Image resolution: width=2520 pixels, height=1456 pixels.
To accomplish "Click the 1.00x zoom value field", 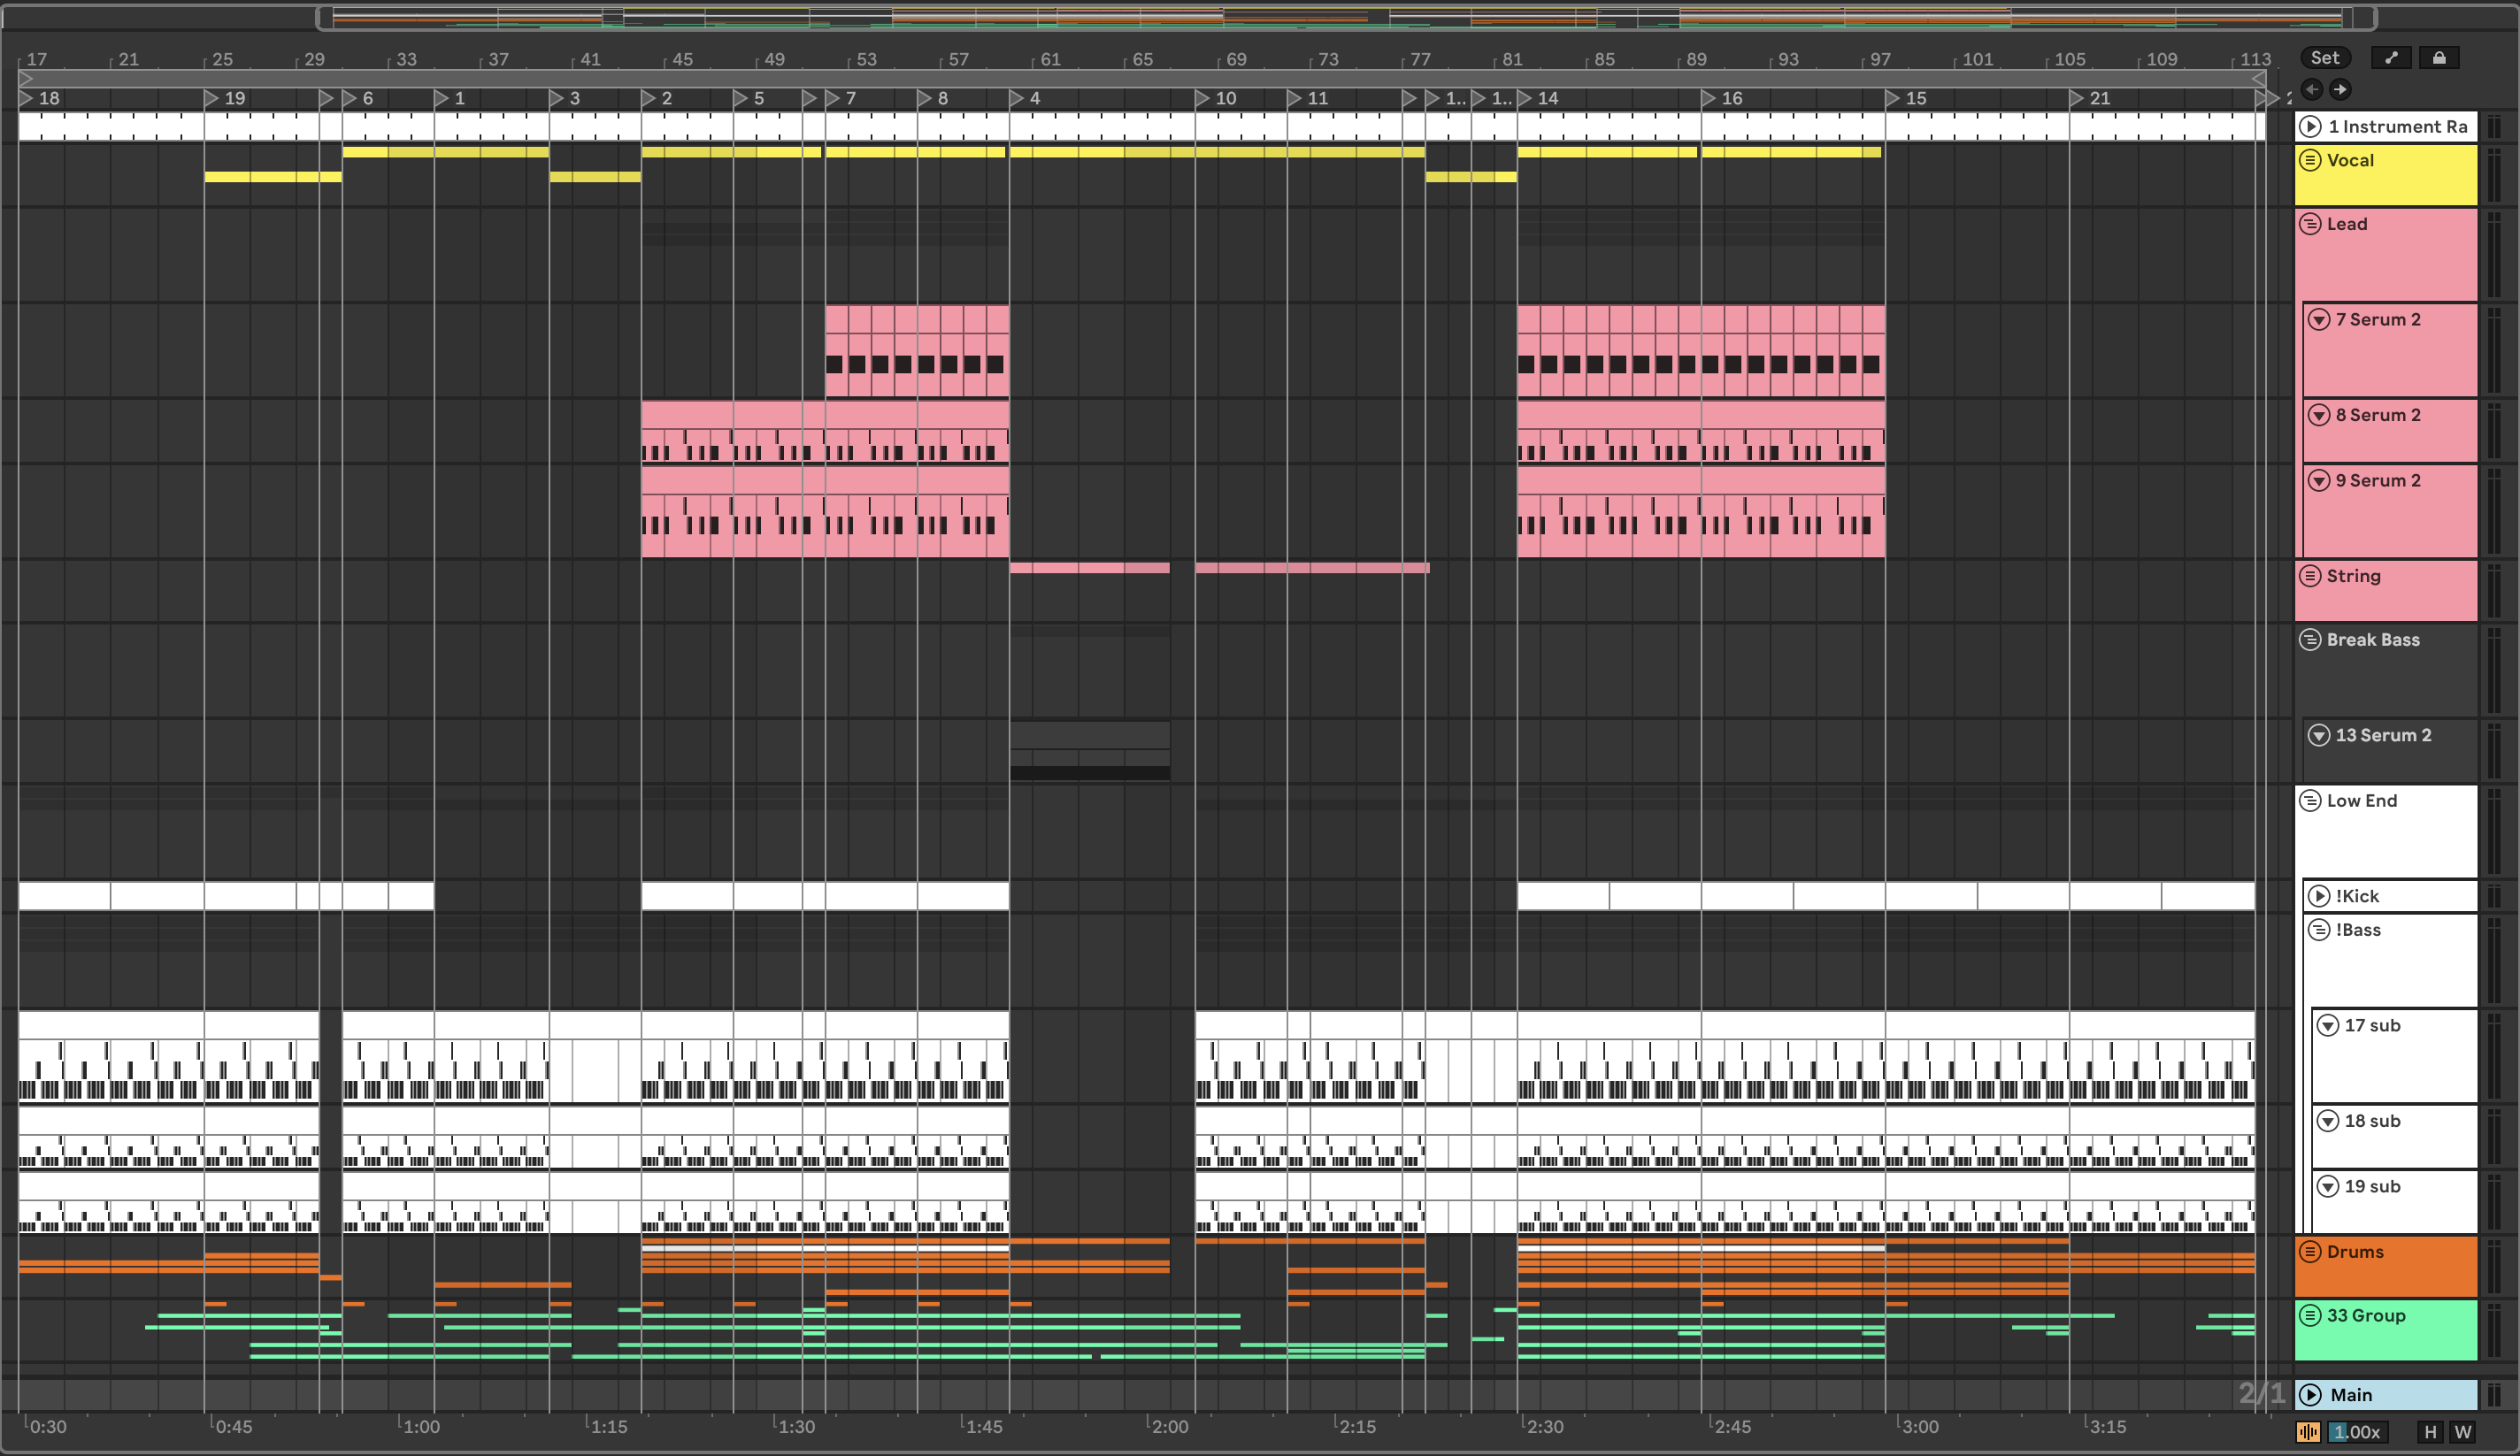I will (2357, 1433).
